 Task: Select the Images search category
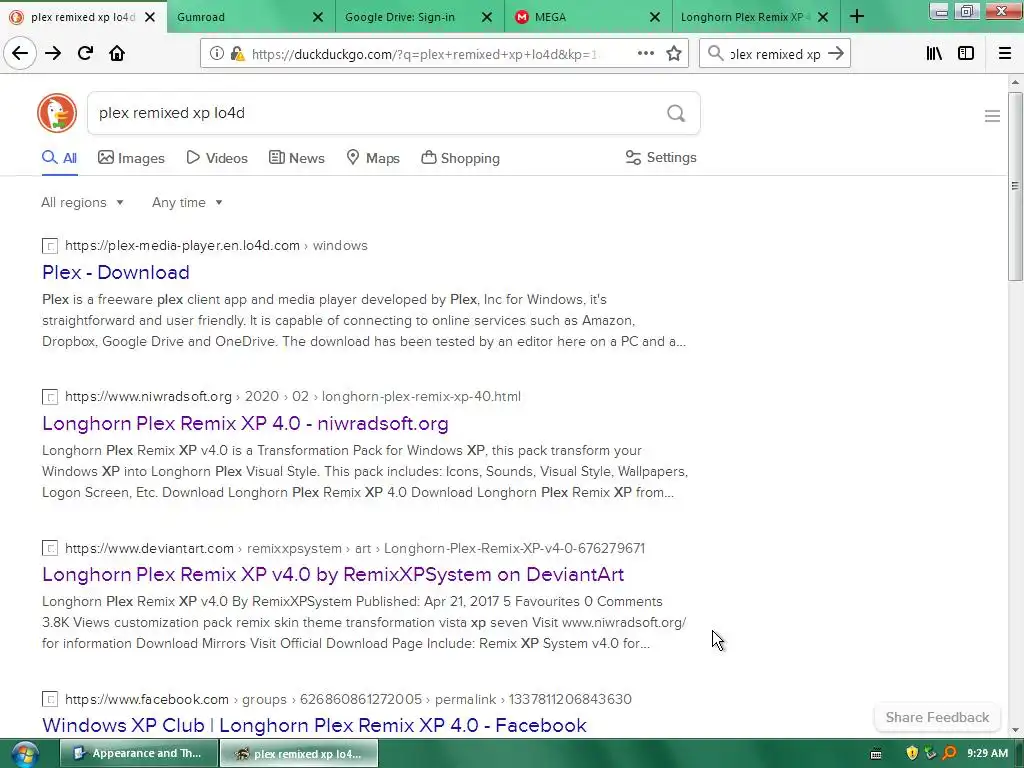[131, 158]
